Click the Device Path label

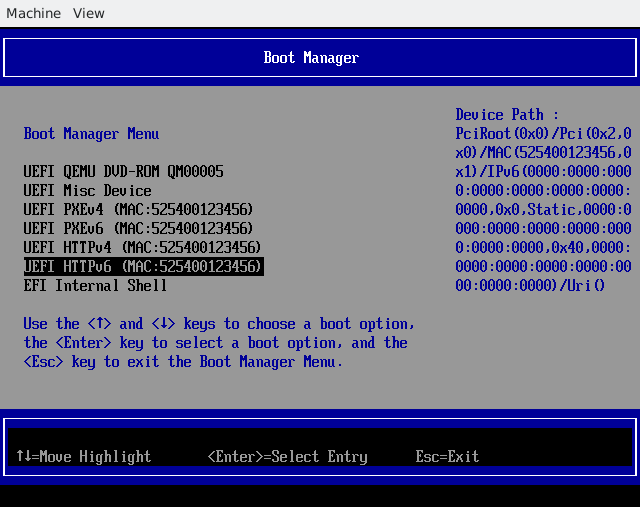click(x=507, y=115)
